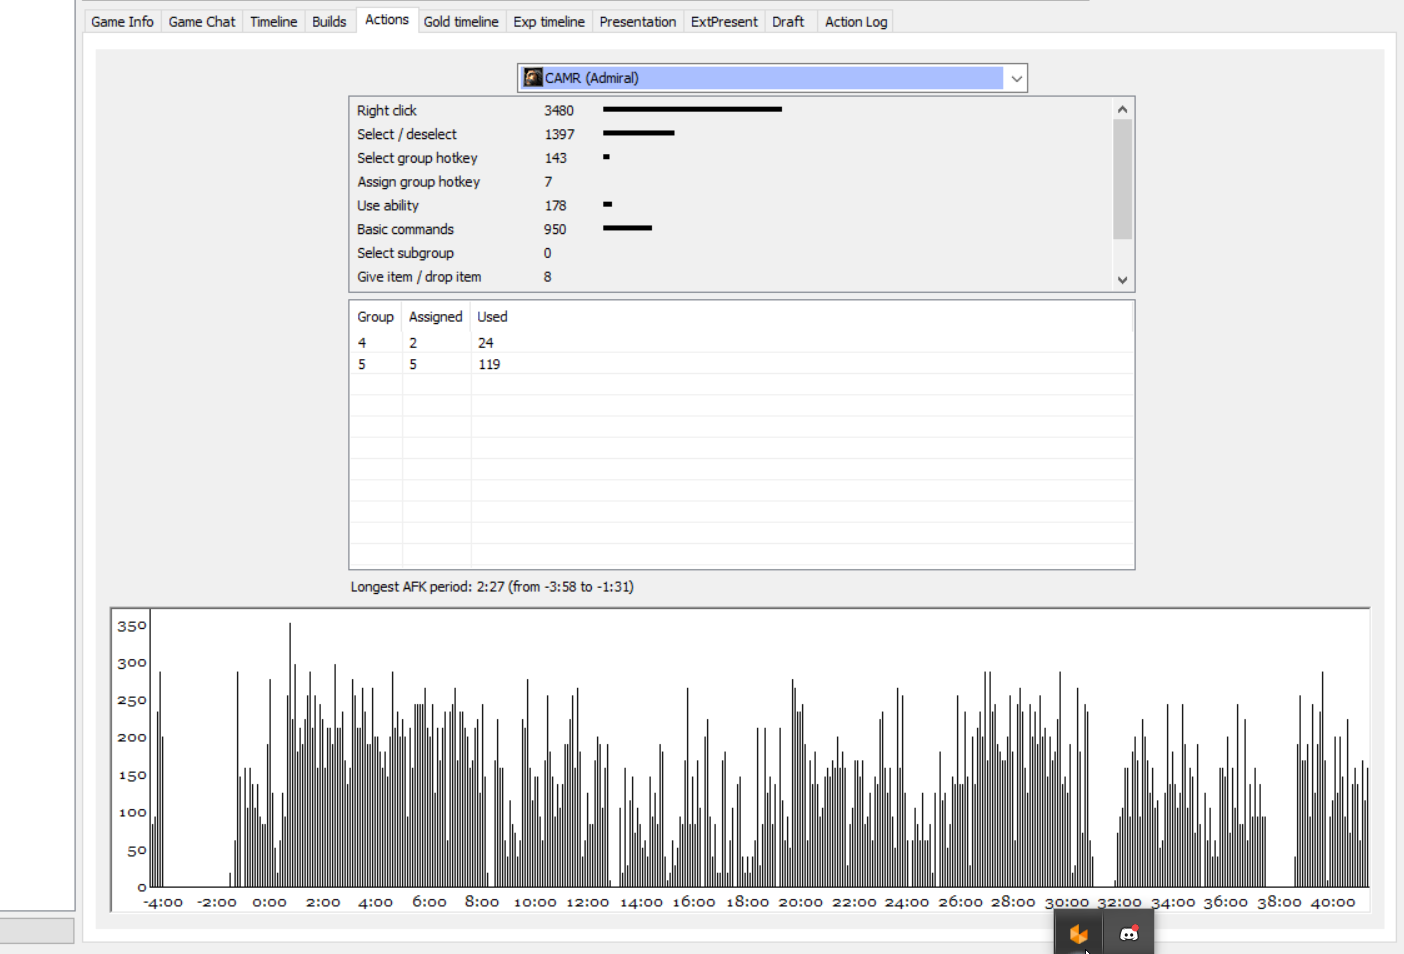Select group 5 row in hotkey table

coord(741,364)
